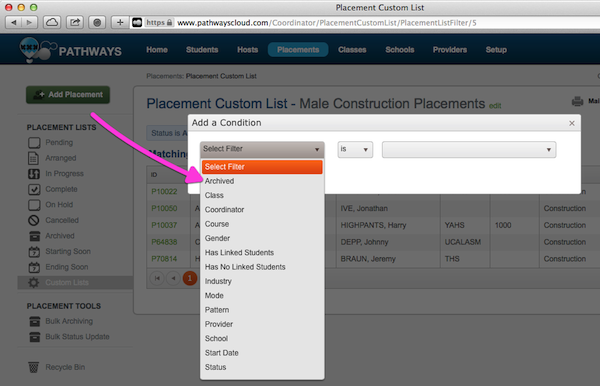Choose Industry from the filter list
This screenshot has width=600, height=386.
(x=262, y=282)
